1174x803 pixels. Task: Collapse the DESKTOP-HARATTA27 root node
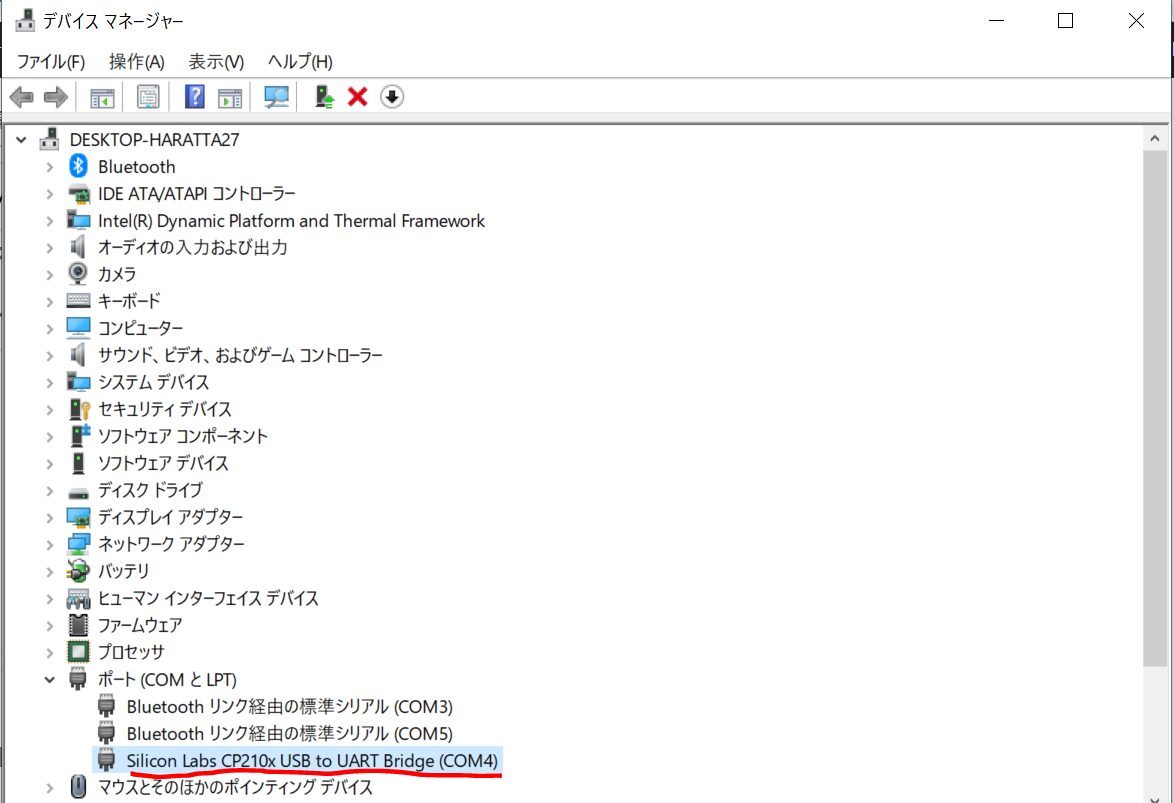pos(21,139)
